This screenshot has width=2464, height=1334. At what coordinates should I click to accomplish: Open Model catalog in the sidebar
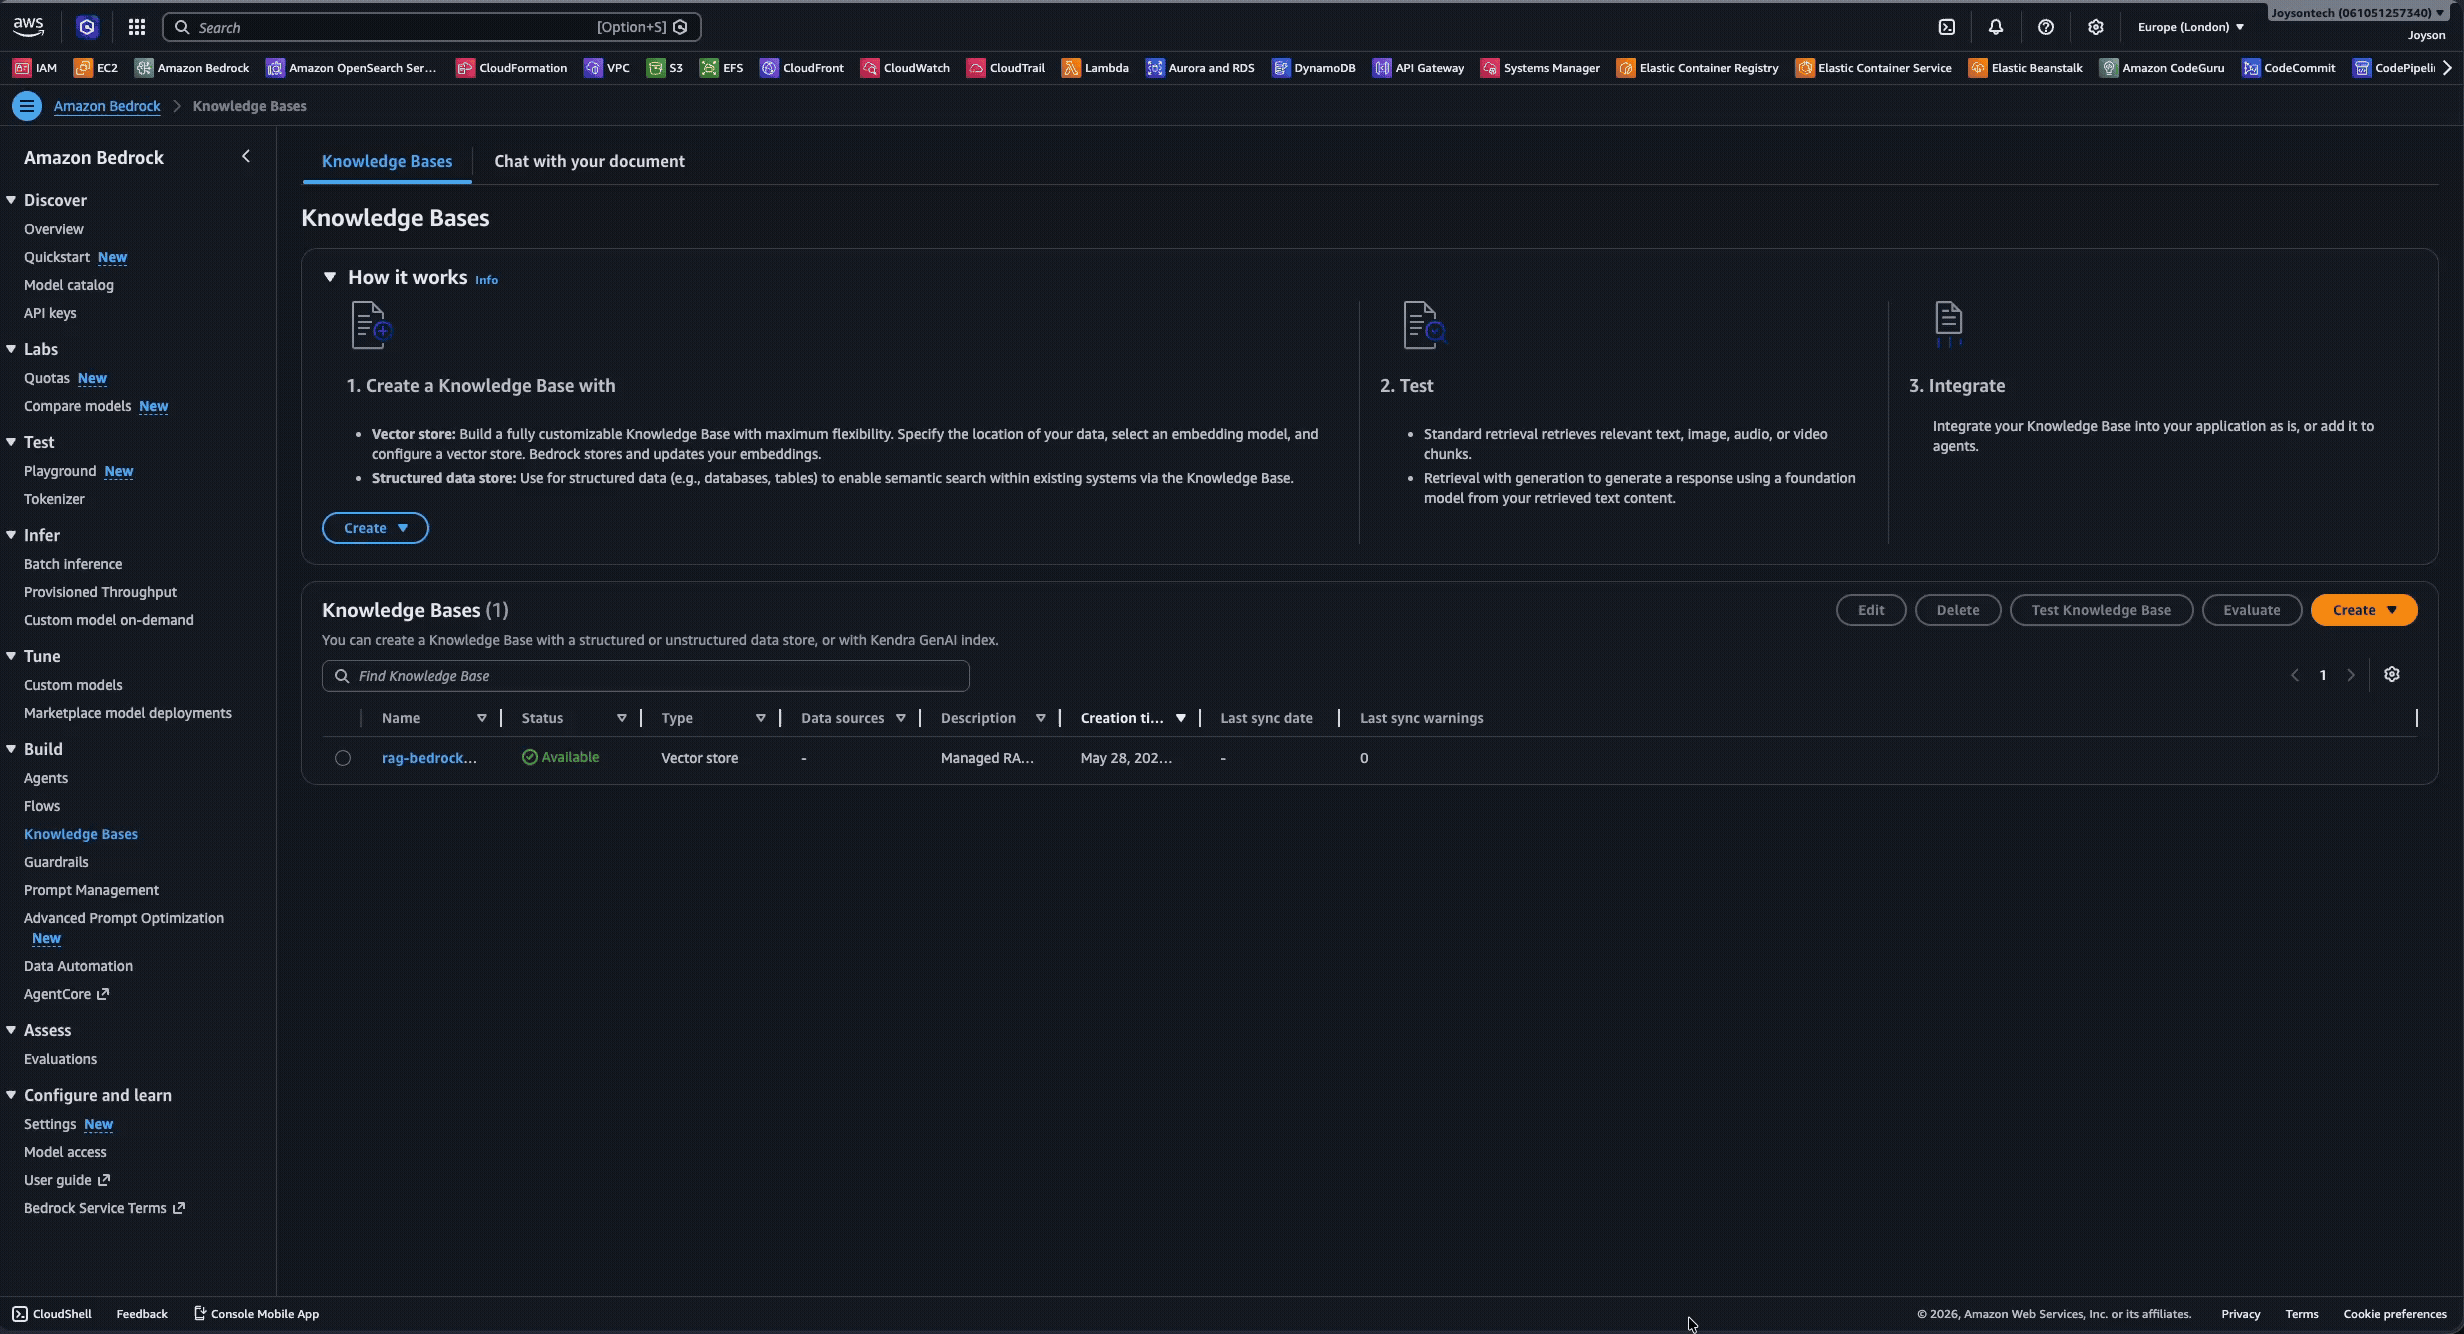pyautogui.click(x=69, y=285)
